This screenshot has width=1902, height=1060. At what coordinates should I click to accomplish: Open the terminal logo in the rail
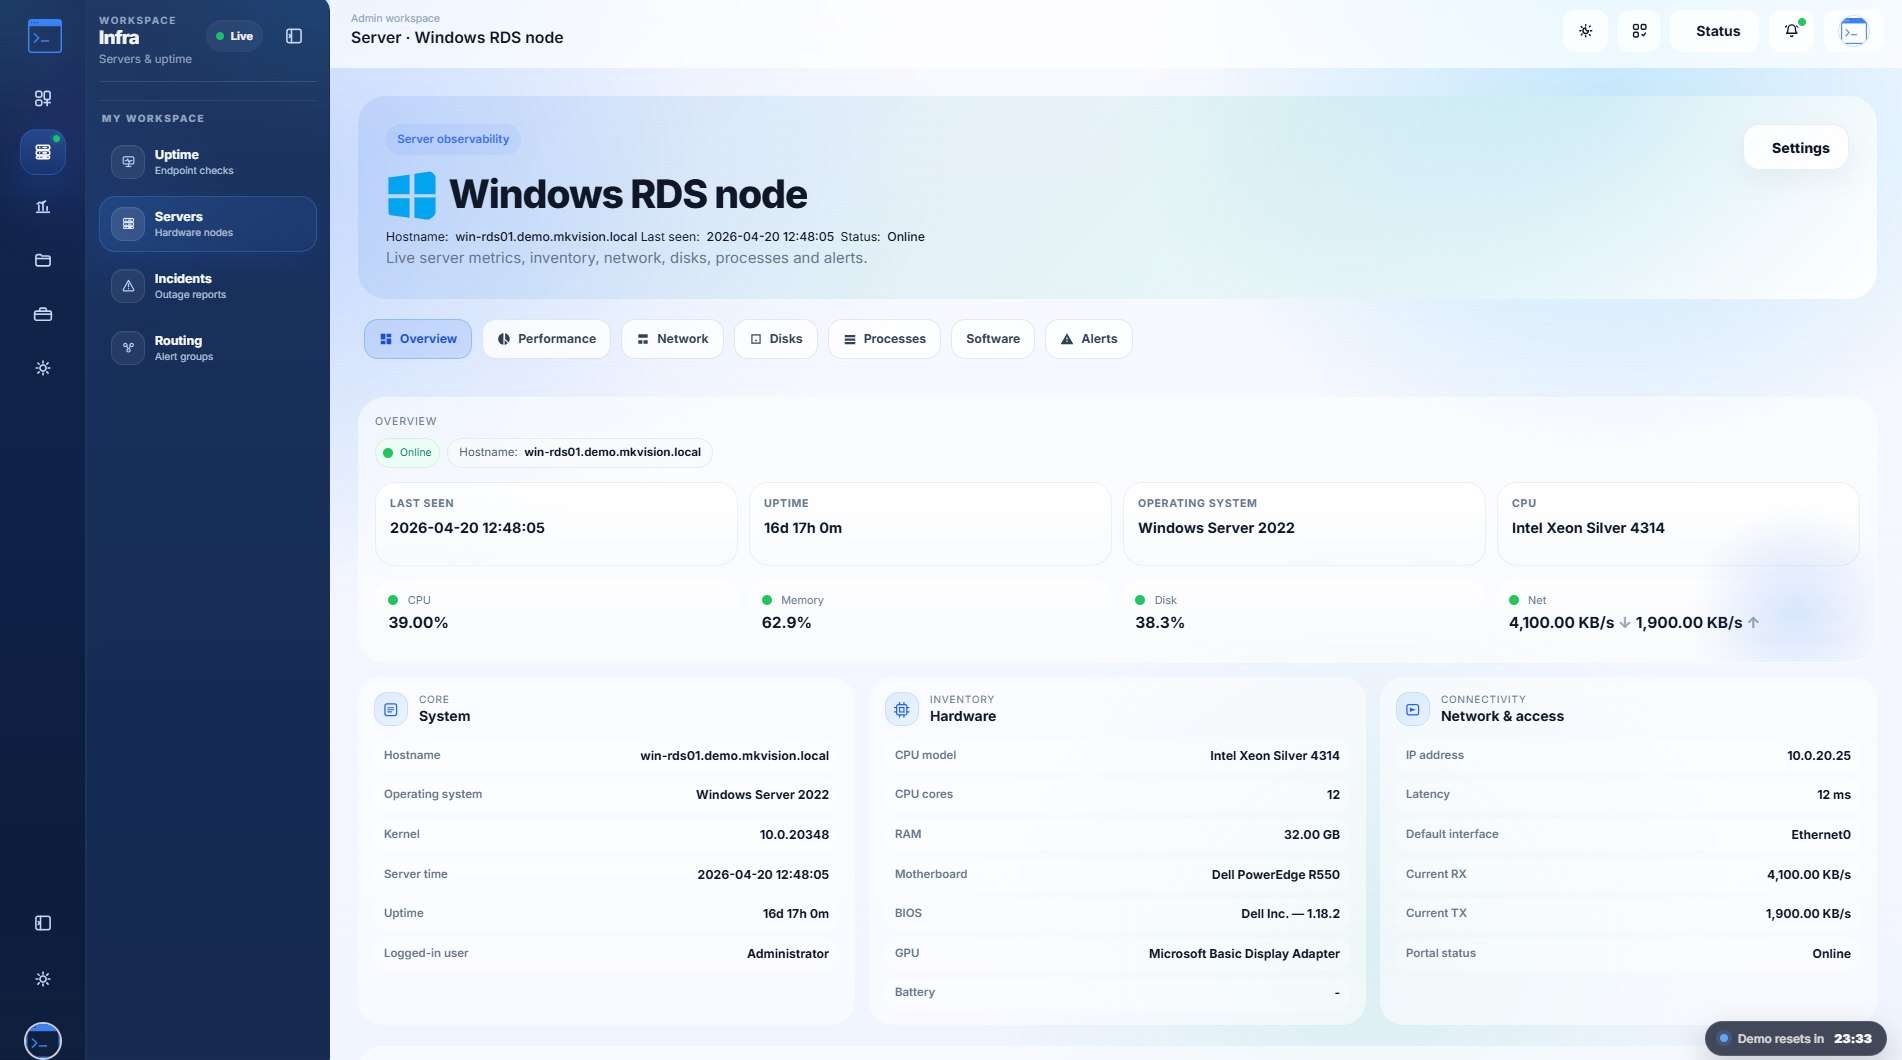44,37
